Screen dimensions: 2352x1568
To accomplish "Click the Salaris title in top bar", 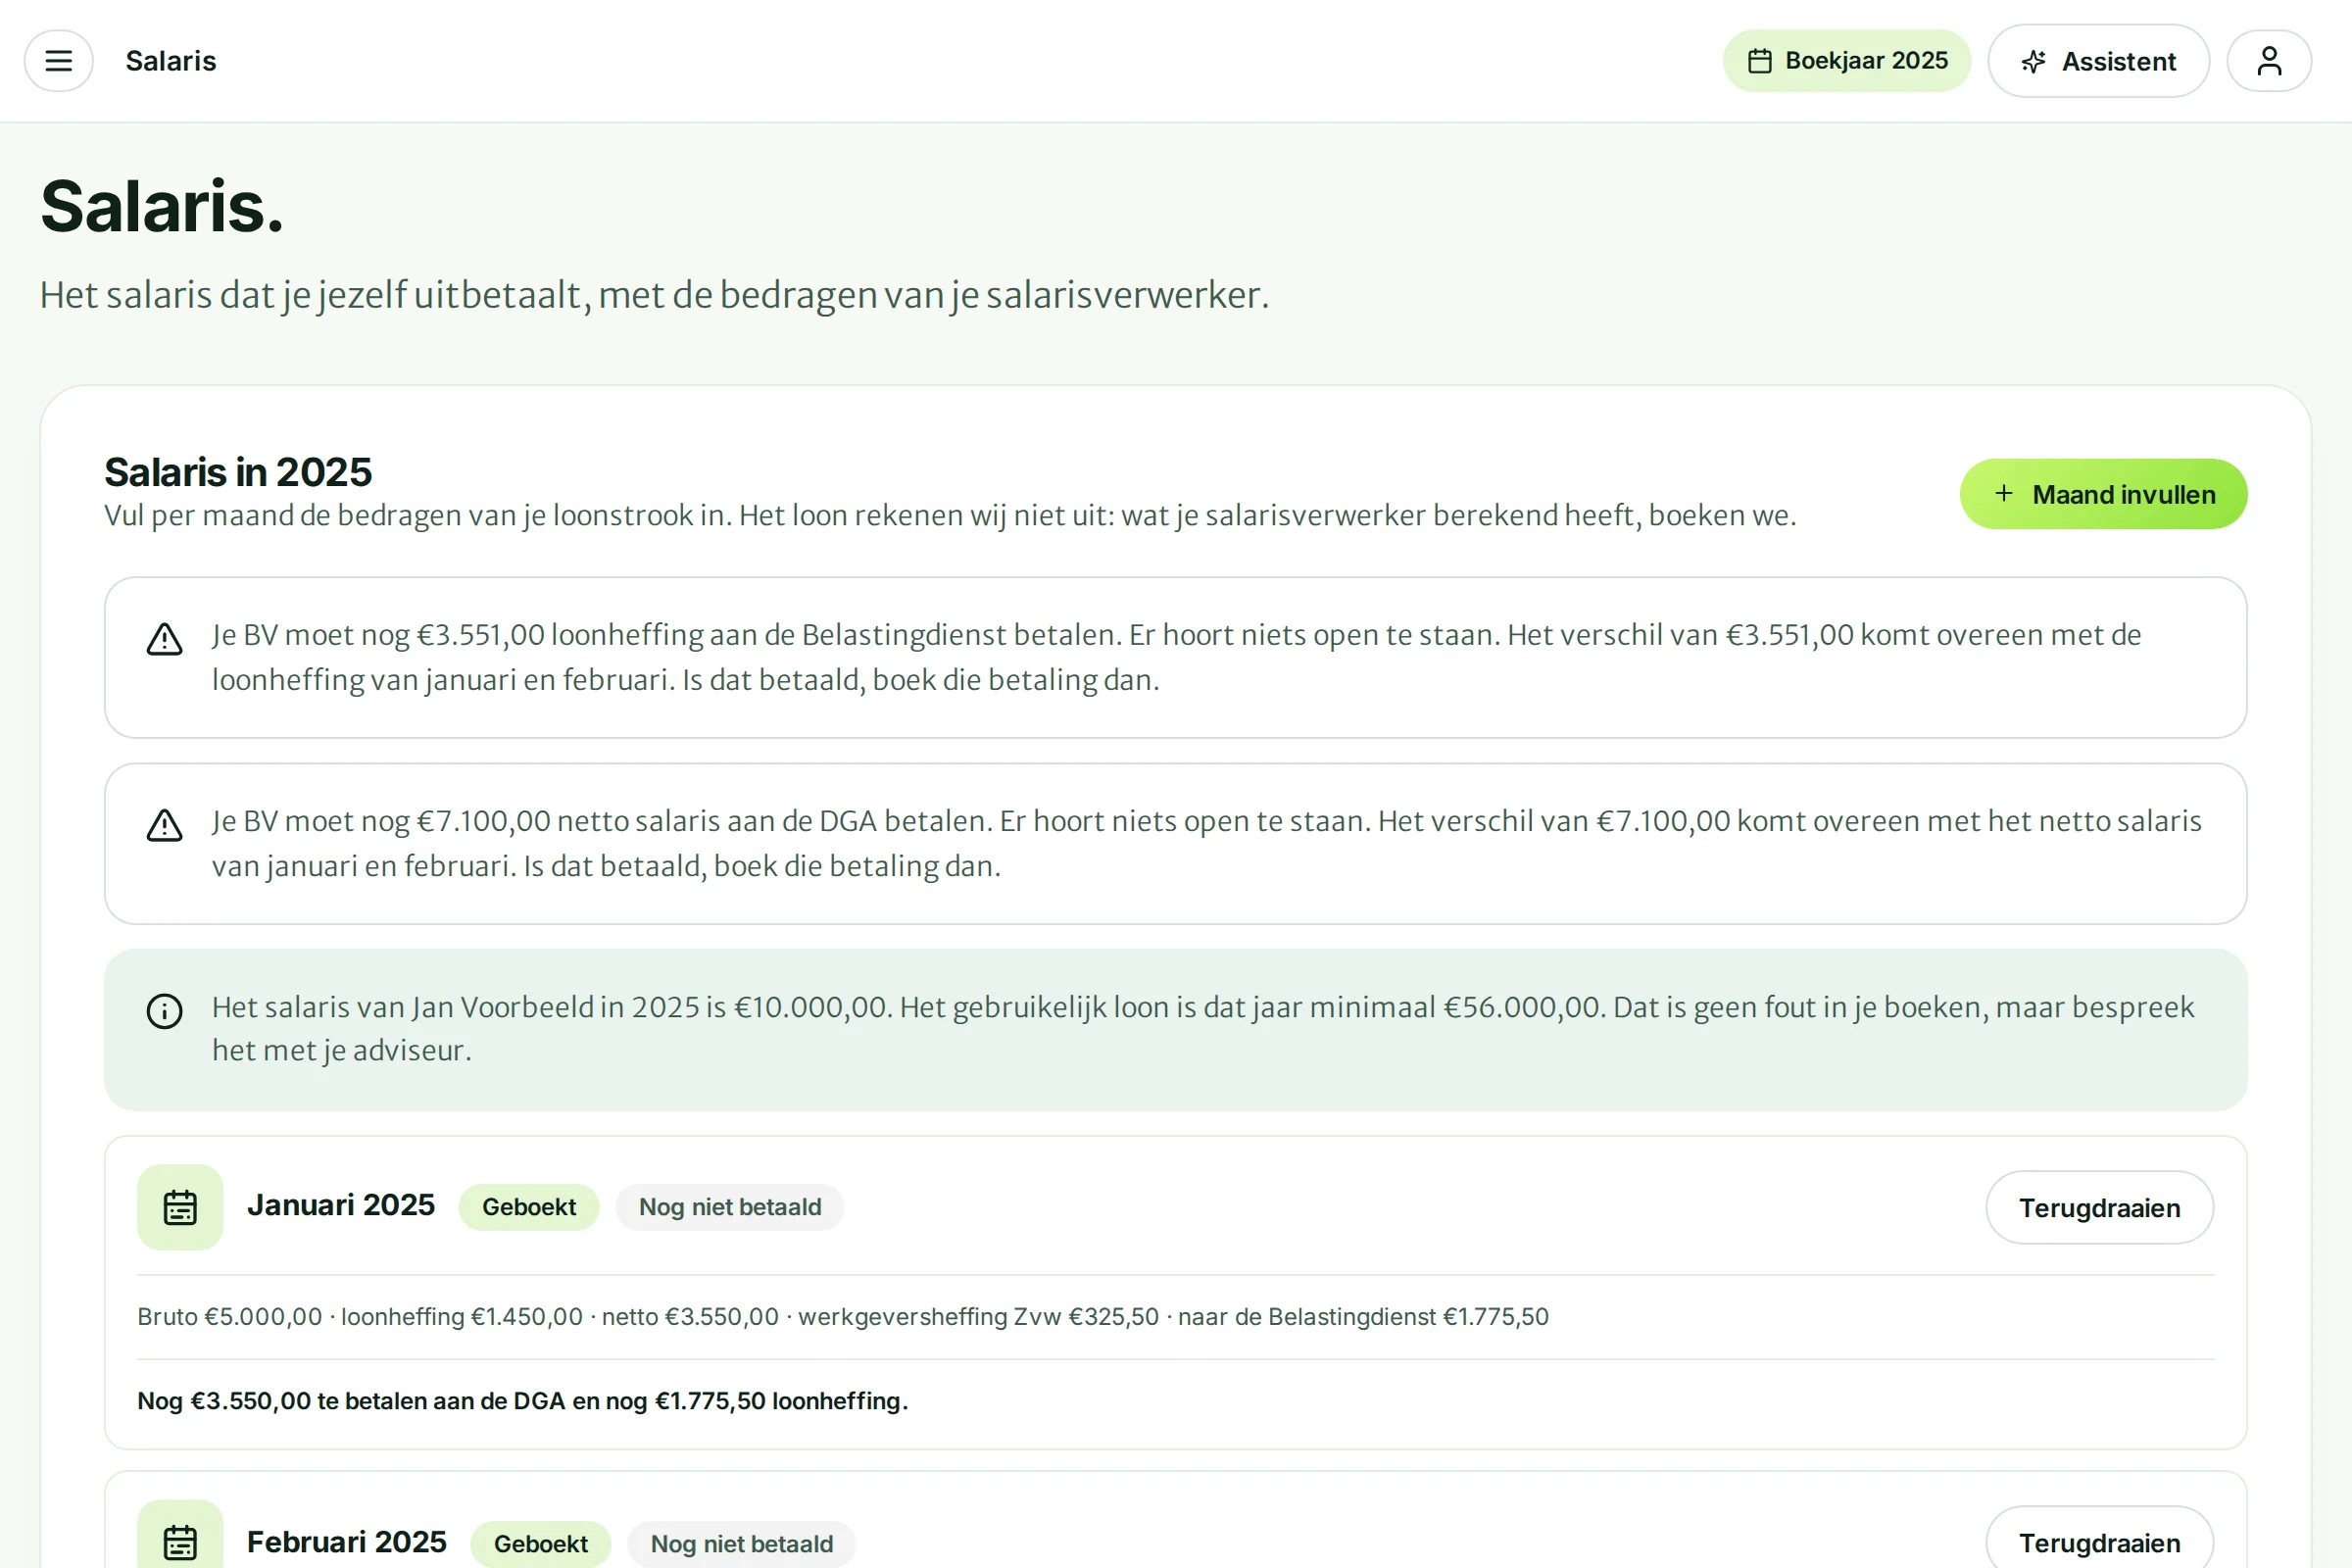I will tap(171, 61).
